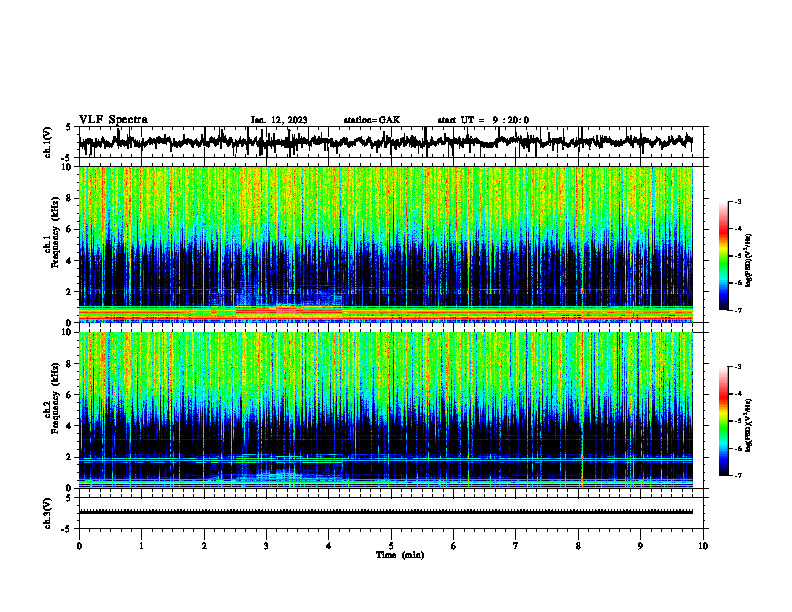The image size is (792, 612).
Task: Click tick label 3 on the Time axis
Action: pos(266,546)
